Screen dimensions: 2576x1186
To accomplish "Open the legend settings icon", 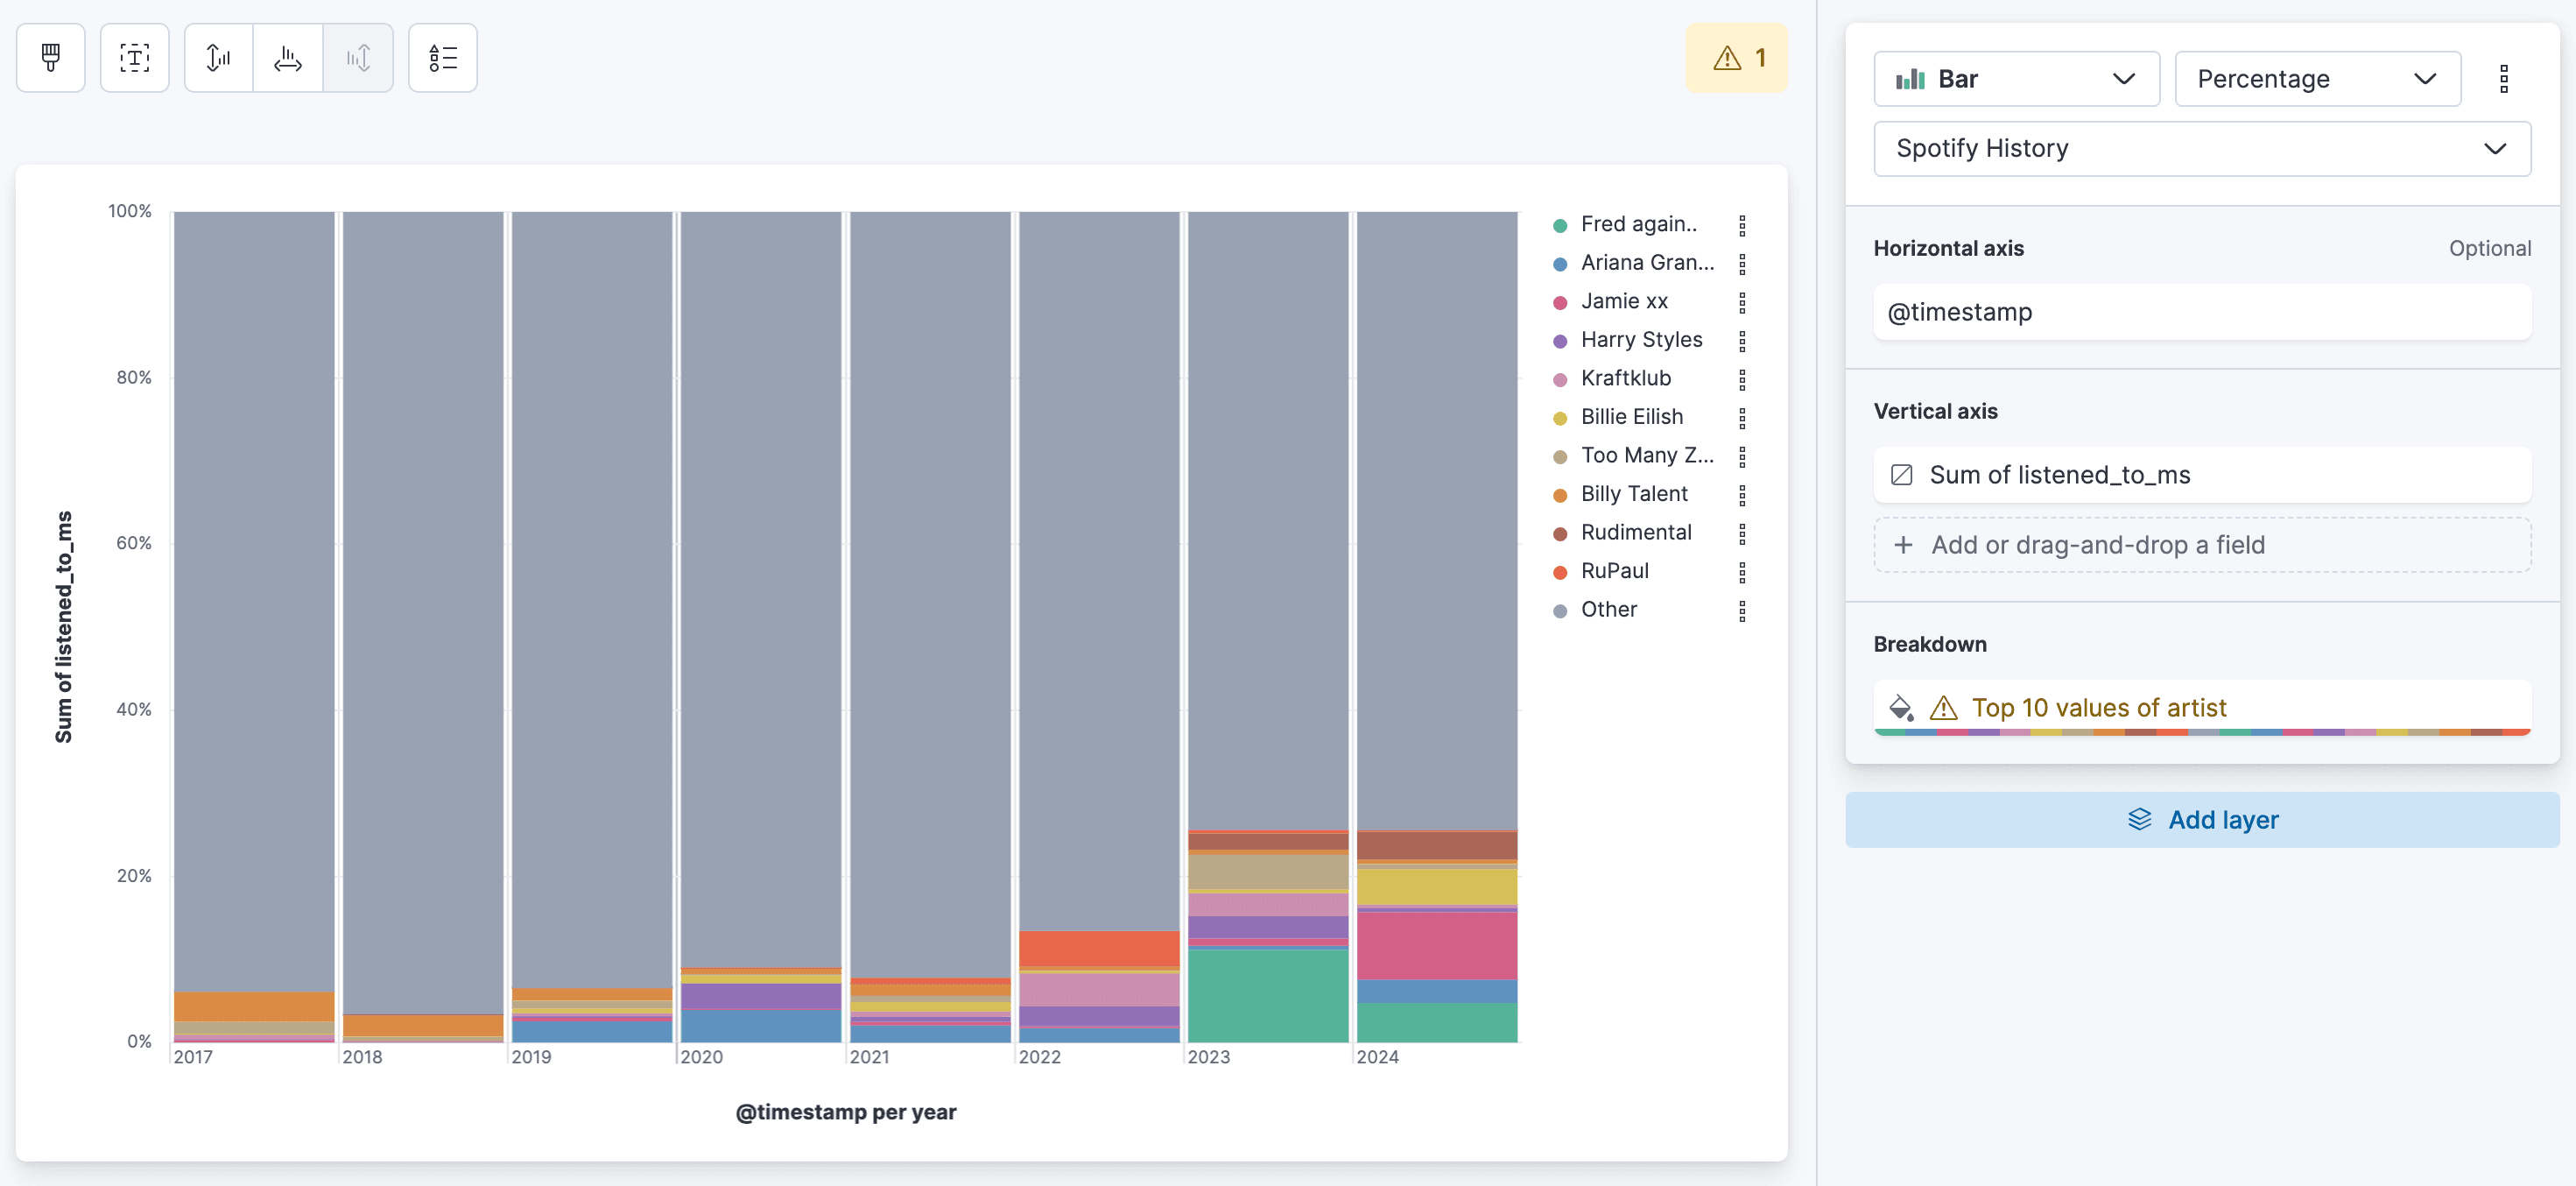I will point(442,57).
